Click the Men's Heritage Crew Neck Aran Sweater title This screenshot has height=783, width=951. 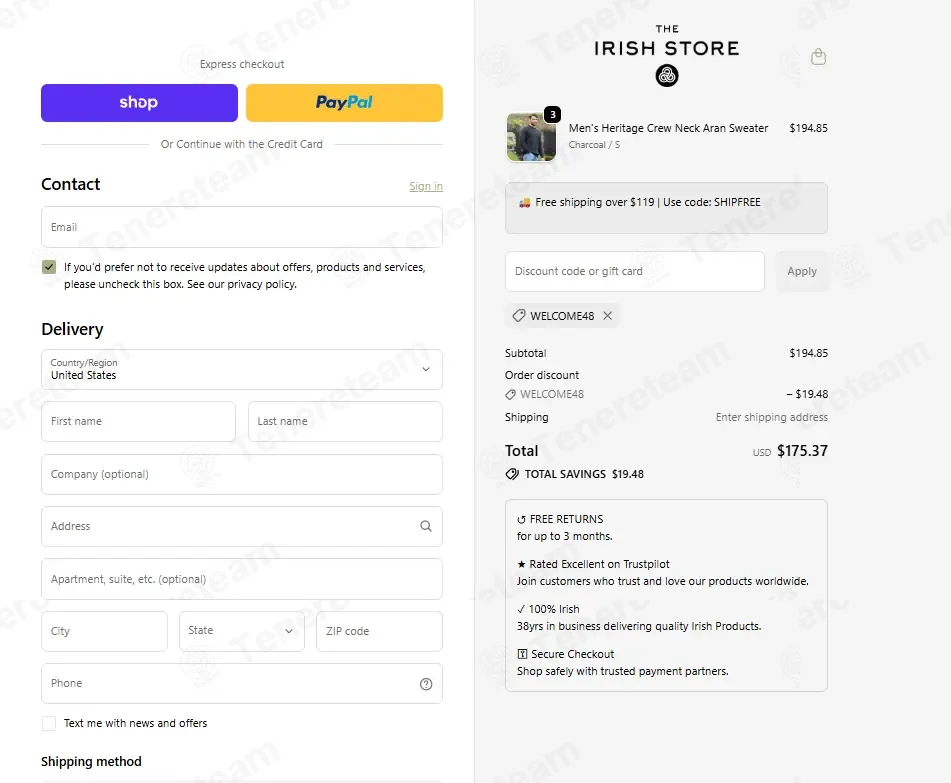tap(668, 128)
